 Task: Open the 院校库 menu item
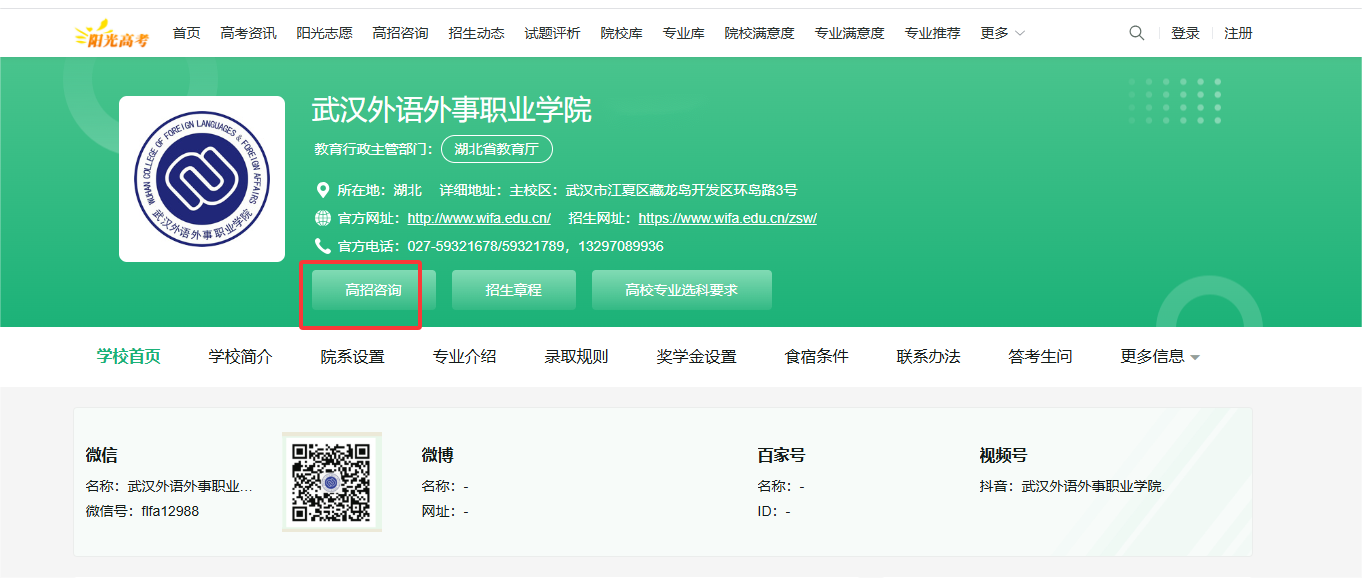pos(621,33)
